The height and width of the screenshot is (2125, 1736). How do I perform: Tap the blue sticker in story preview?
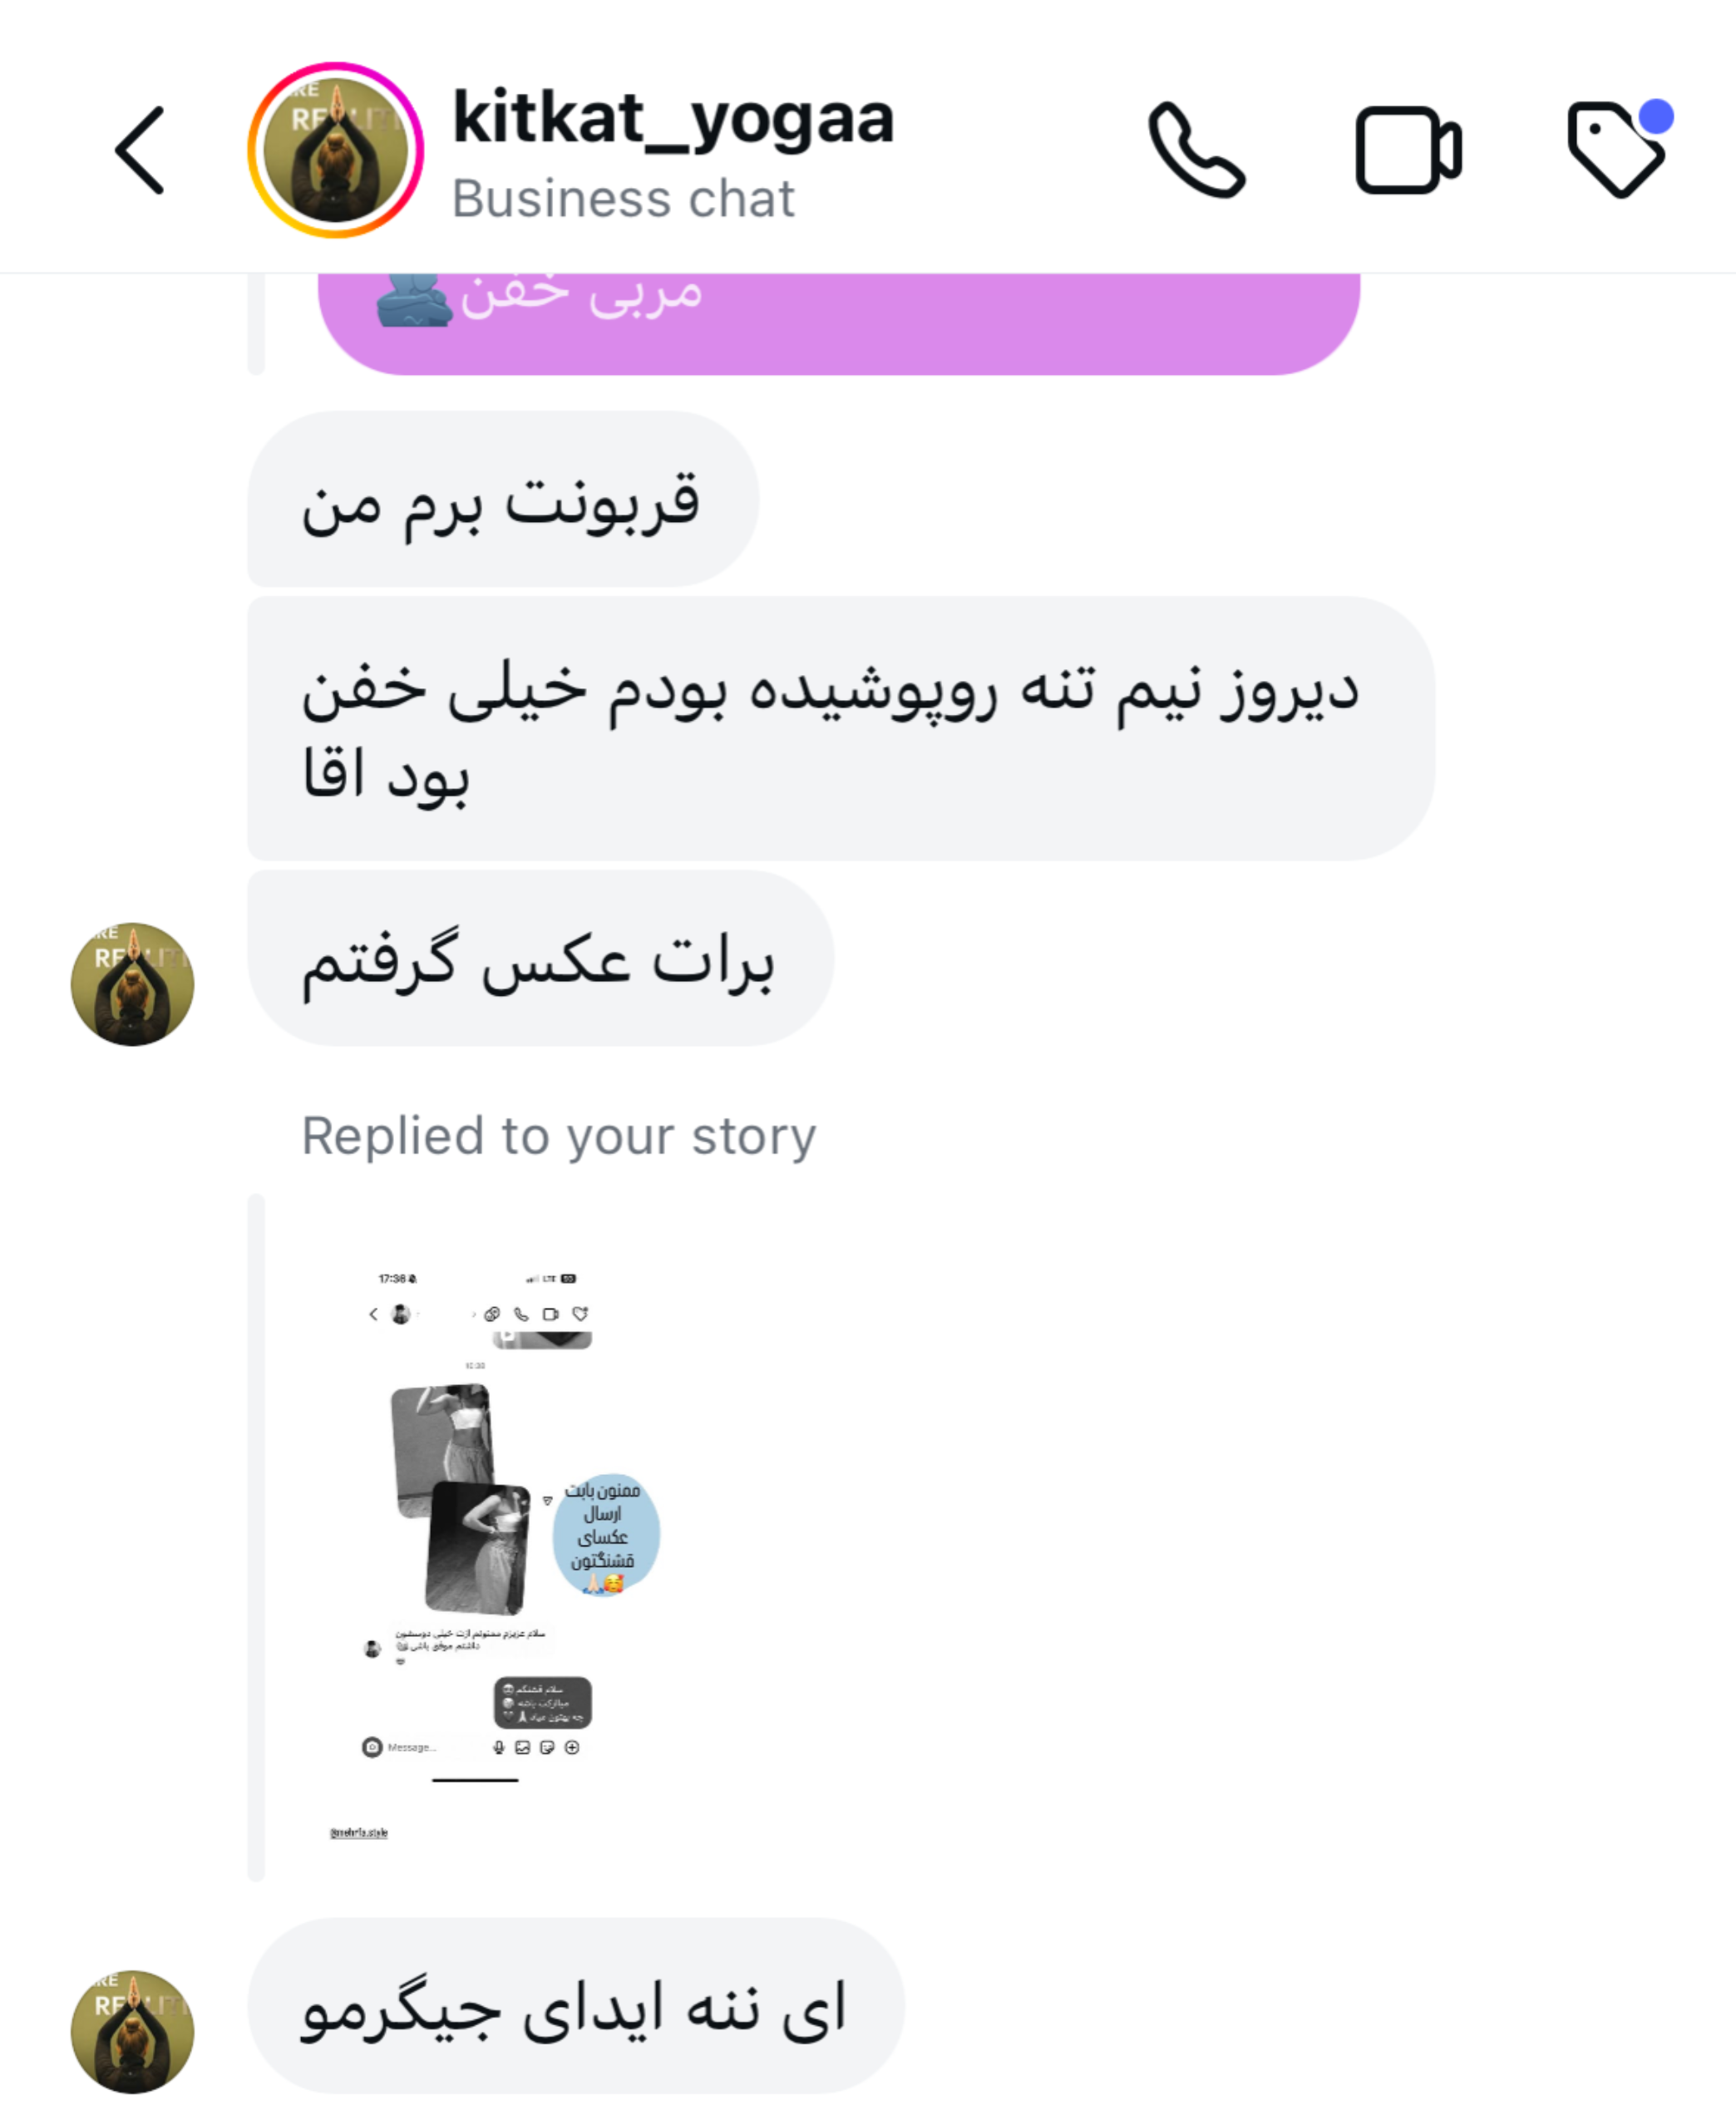click(x=606, y=1535)
